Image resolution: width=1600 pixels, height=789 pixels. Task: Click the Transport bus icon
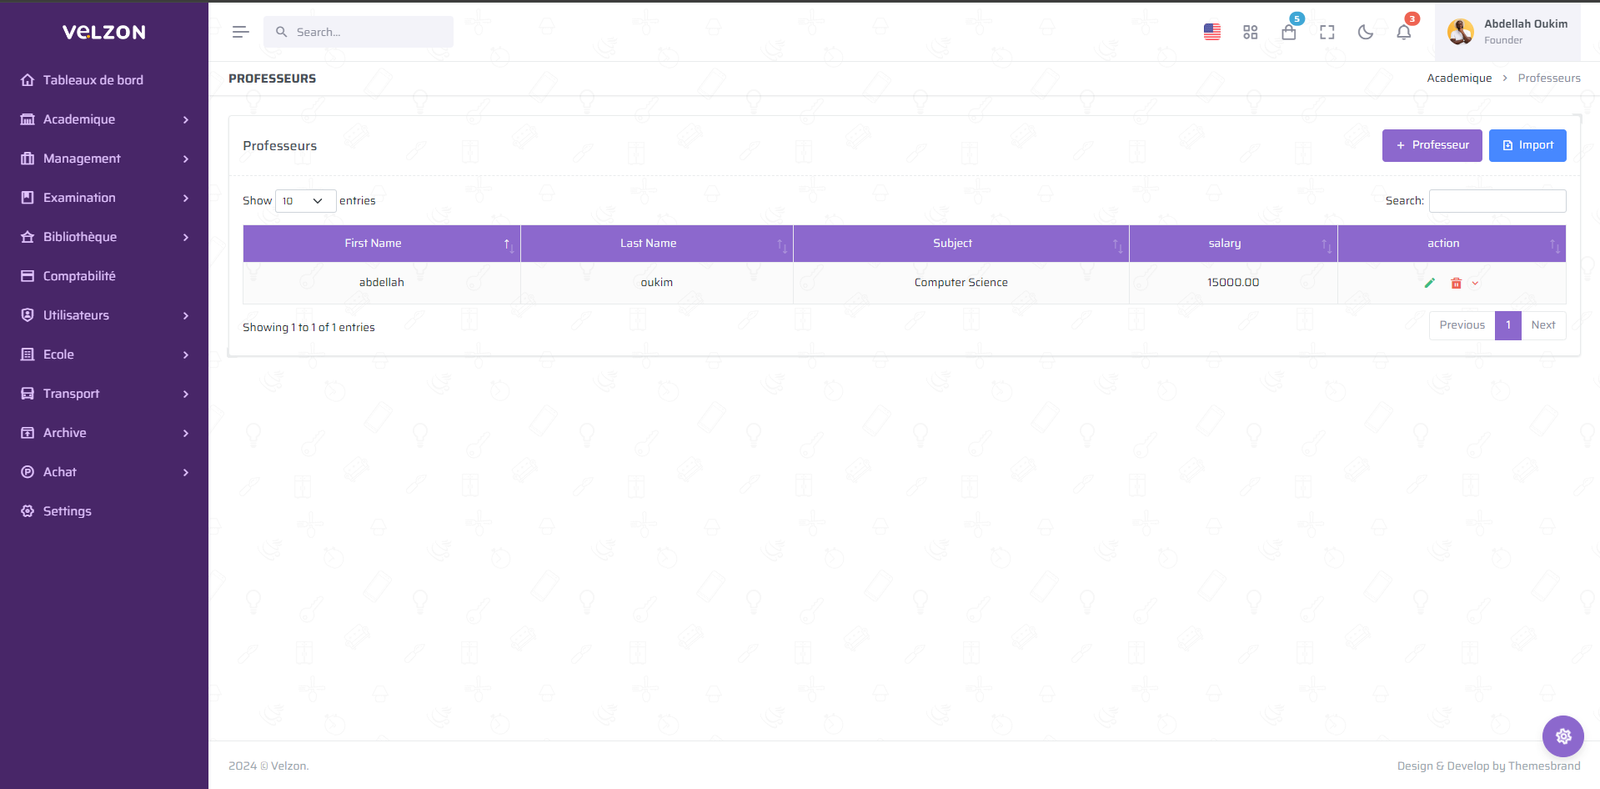pos(27,393)
